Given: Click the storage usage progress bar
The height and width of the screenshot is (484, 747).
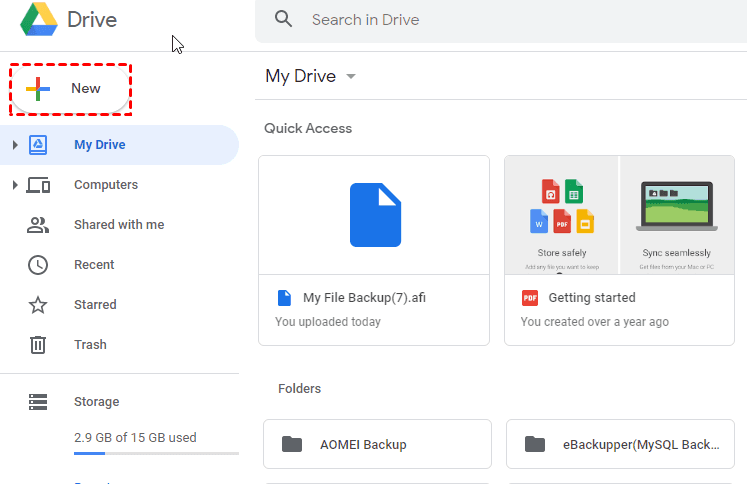Looking at the screenshot, I should tap(156, 454).
